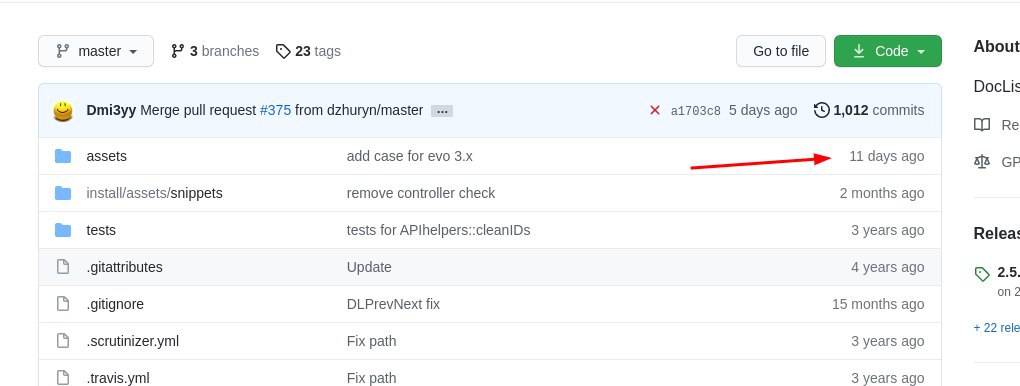
Task: Open commit hash a1703c8
Action: click(x=695, y=111)
